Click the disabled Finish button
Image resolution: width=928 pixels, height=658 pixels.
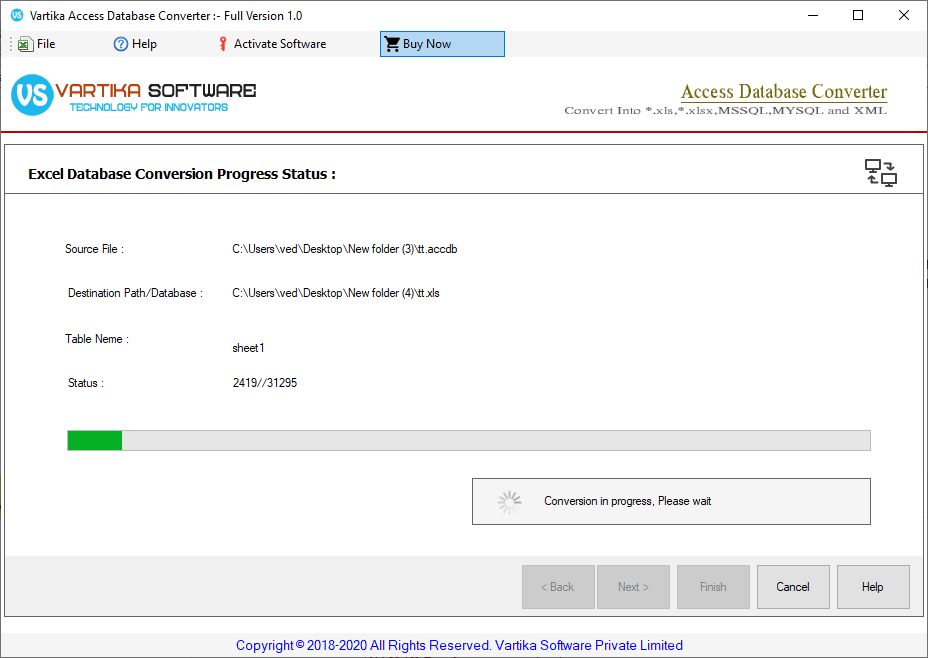[713, 587]
